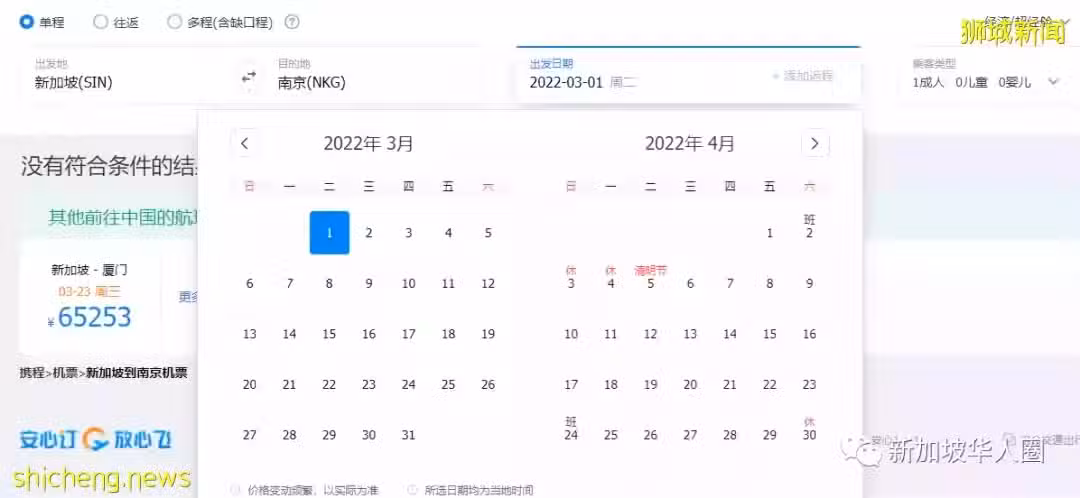The image size is (1080, 498).
Task: Pick March 31 in the calendar
Action: [x=409, y=435]
